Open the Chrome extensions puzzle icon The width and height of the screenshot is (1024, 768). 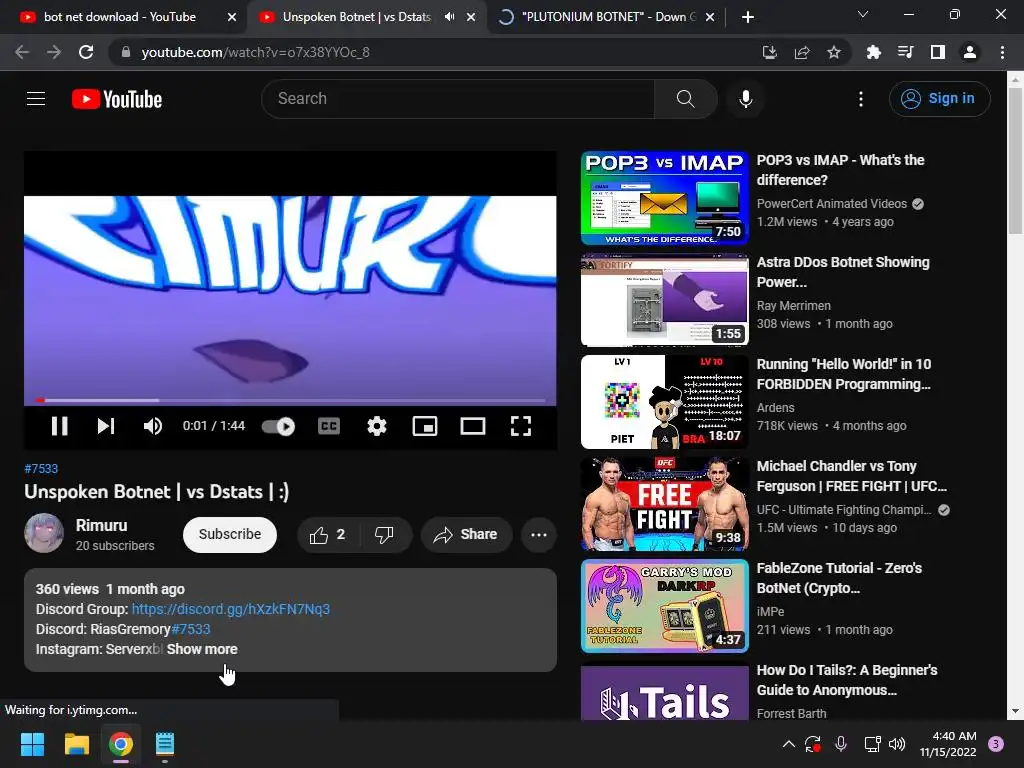tap(873, 52)
